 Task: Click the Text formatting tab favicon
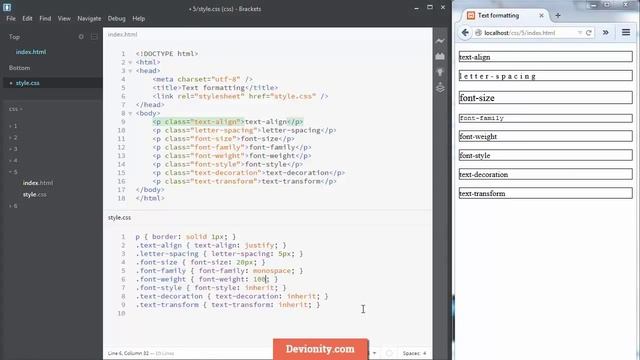click(x=471, y=16)
